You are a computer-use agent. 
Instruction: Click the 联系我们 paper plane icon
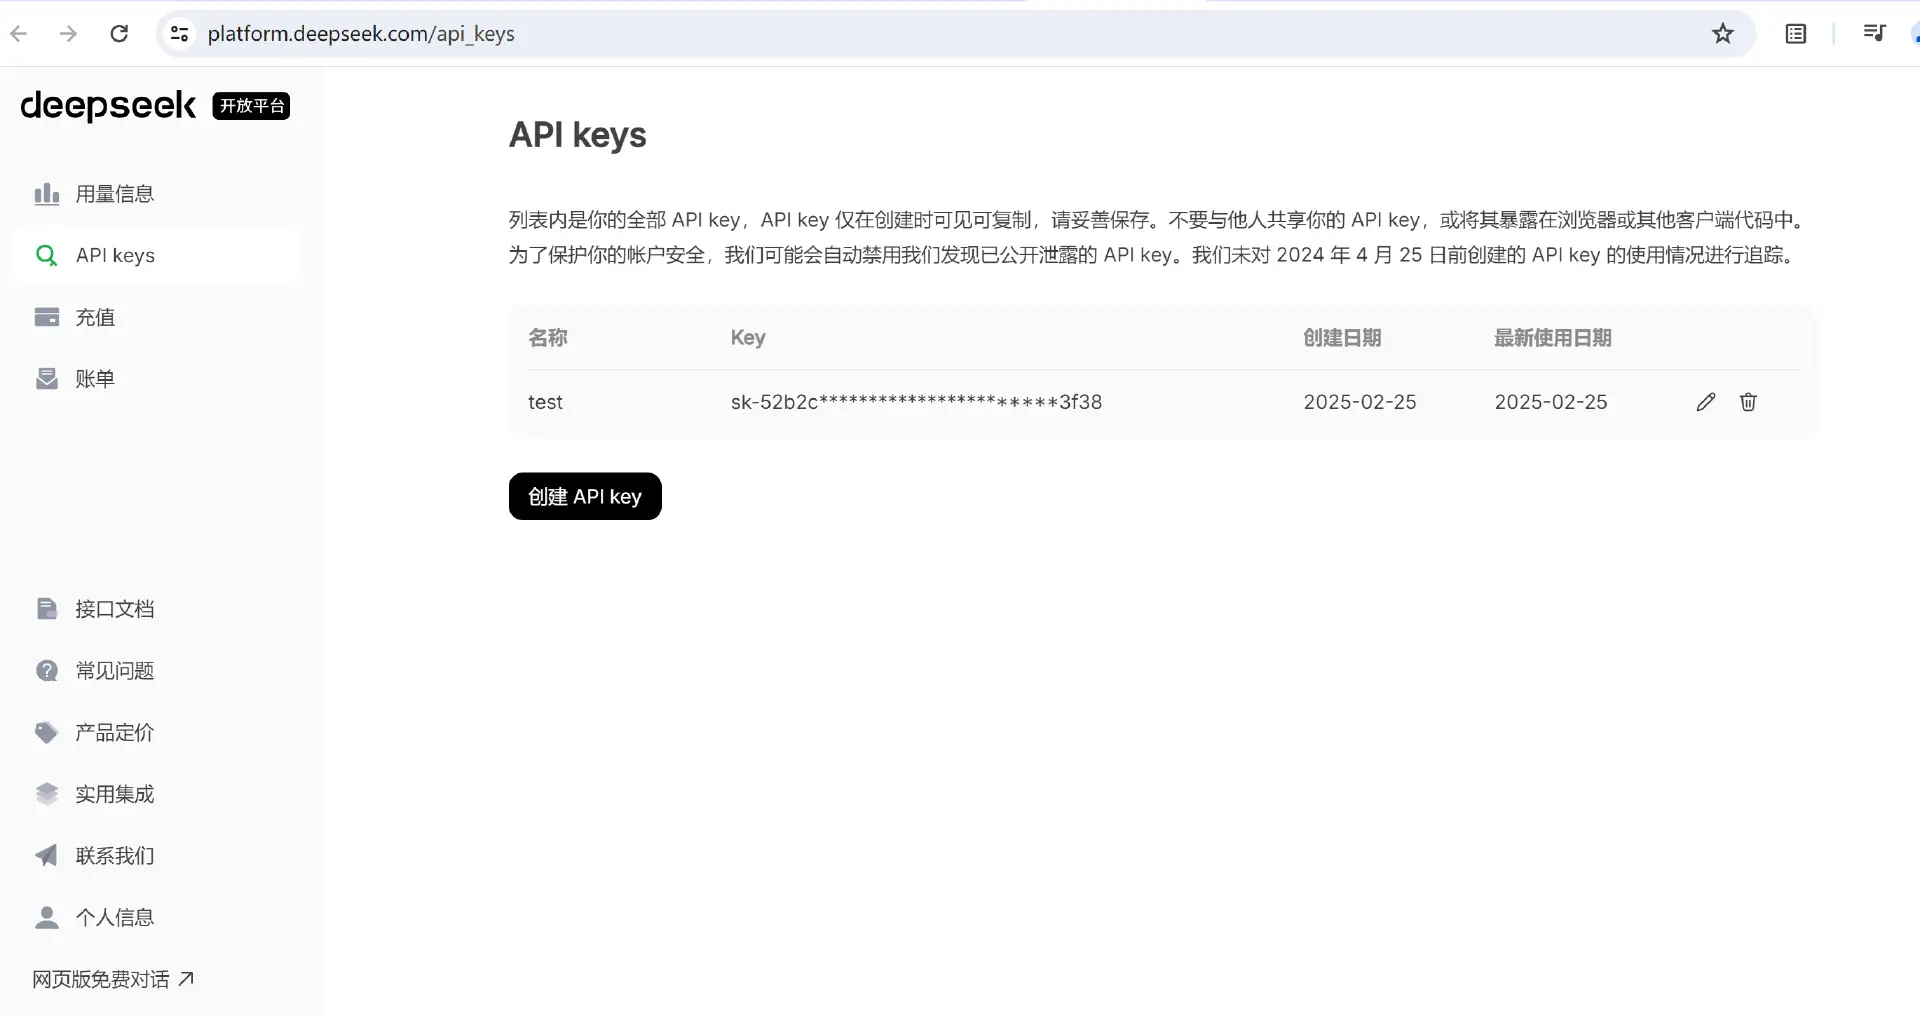pos(47,856)
